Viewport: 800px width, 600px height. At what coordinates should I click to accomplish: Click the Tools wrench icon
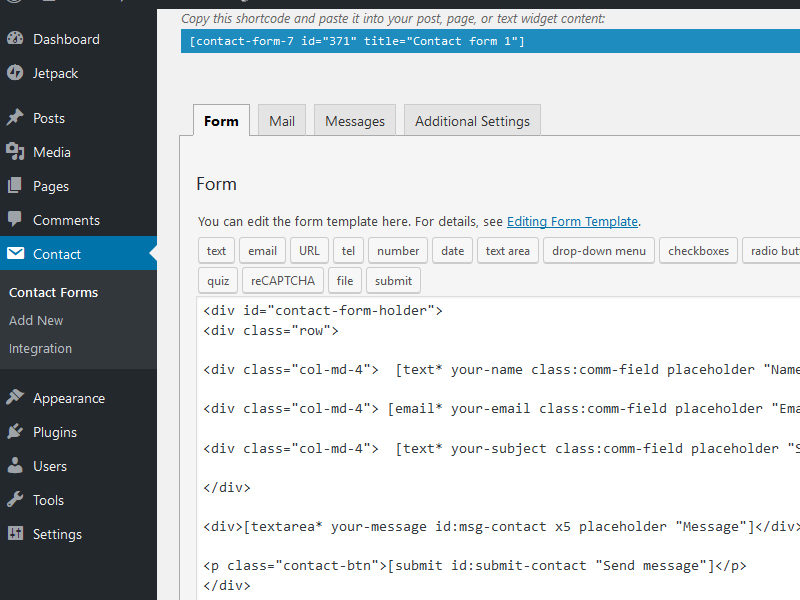(15, 500)
